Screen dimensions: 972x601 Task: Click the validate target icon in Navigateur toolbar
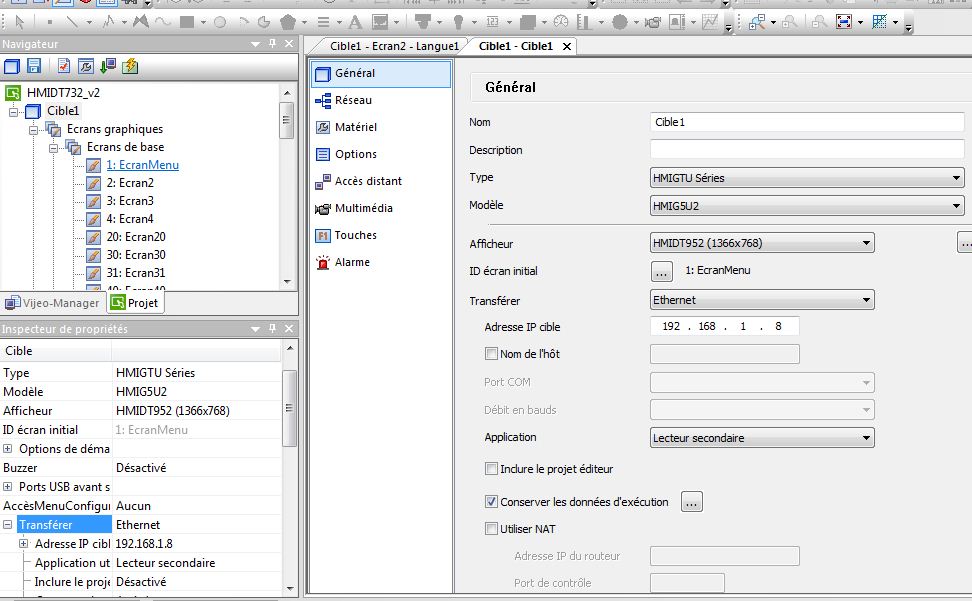63,66
